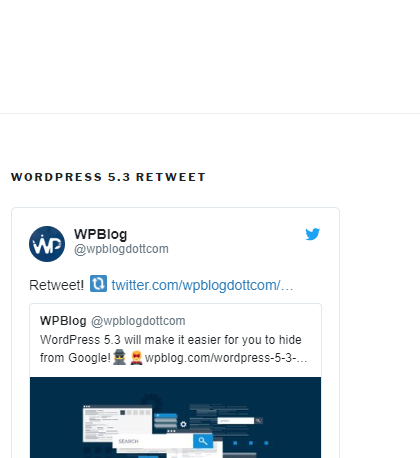Click @wpblogdottcom handle in quoted tweet
Viewport: 420px width, 458px height.
[138, 321]
